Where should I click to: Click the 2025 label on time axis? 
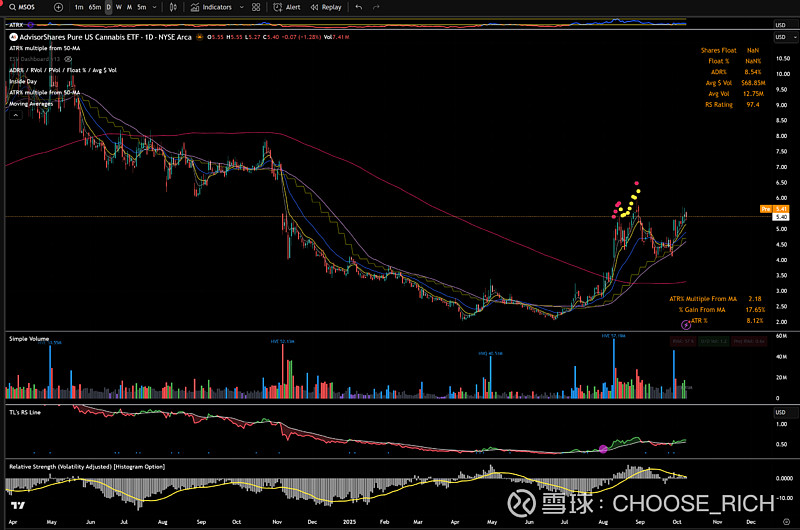click(349, 522)
